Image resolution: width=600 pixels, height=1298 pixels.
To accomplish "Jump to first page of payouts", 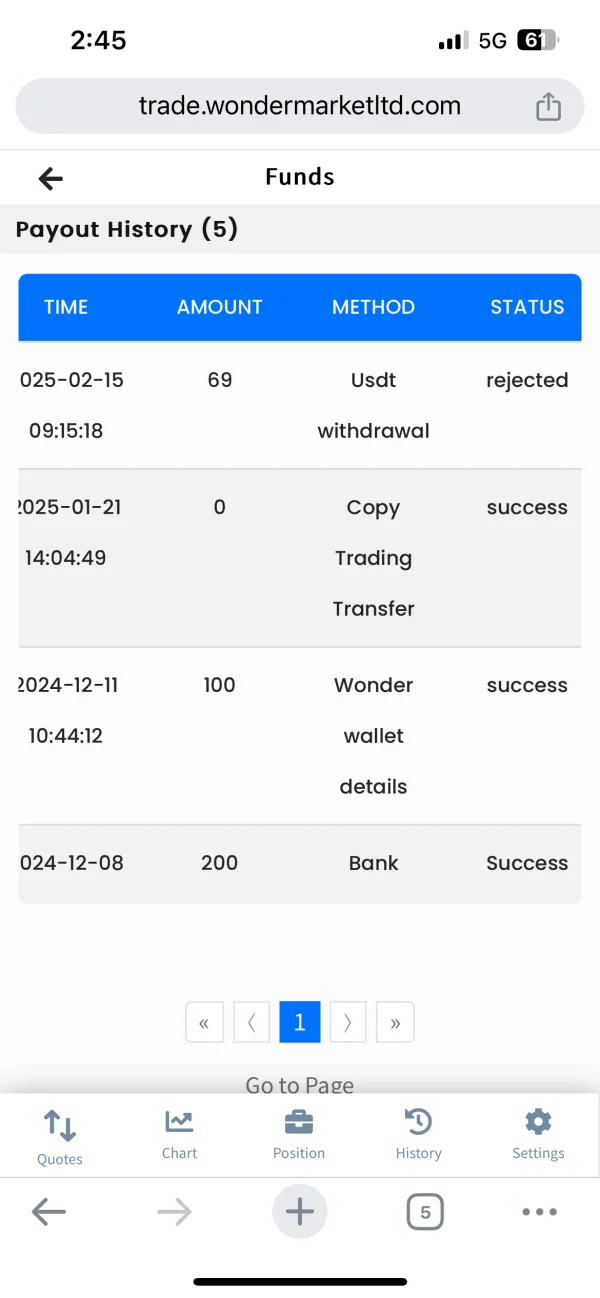I will click(x=204, y=1022).
